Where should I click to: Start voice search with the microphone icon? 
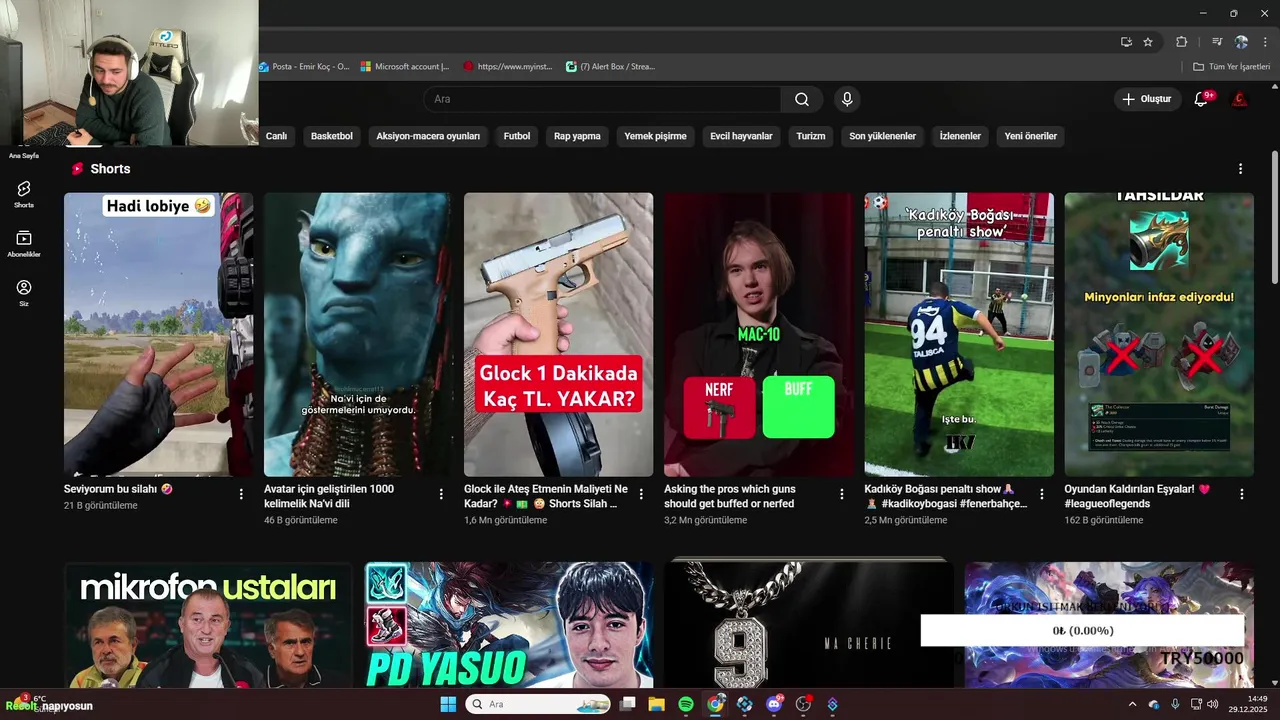click(847, 99)
